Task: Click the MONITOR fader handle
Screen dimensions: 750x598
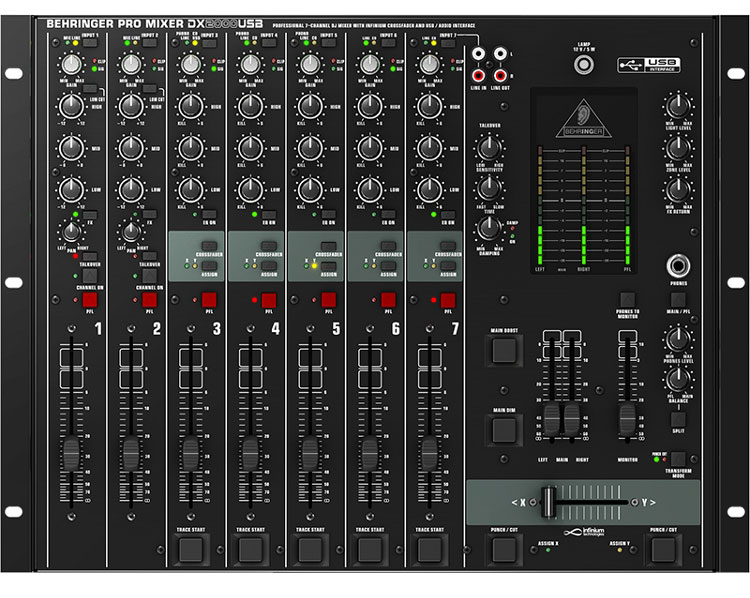Action: (627, 419)
